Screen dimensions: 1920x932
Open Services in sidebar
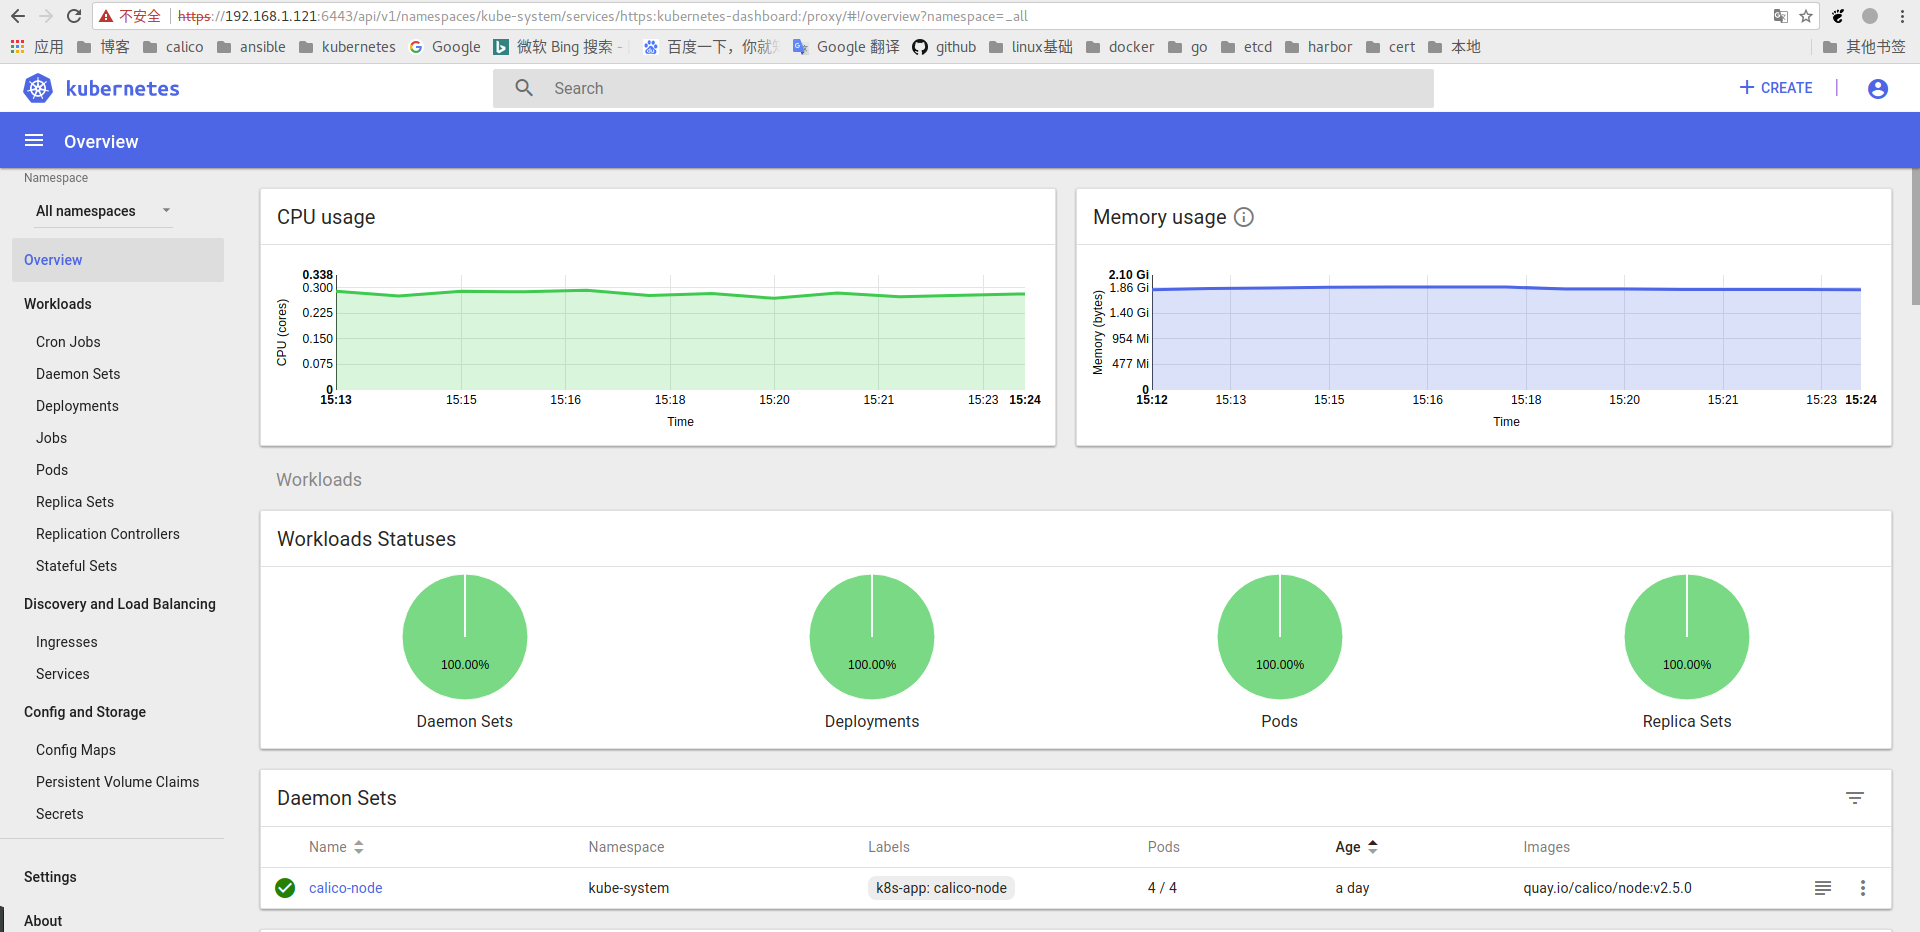pyautogui.click(x=63, y=674)
